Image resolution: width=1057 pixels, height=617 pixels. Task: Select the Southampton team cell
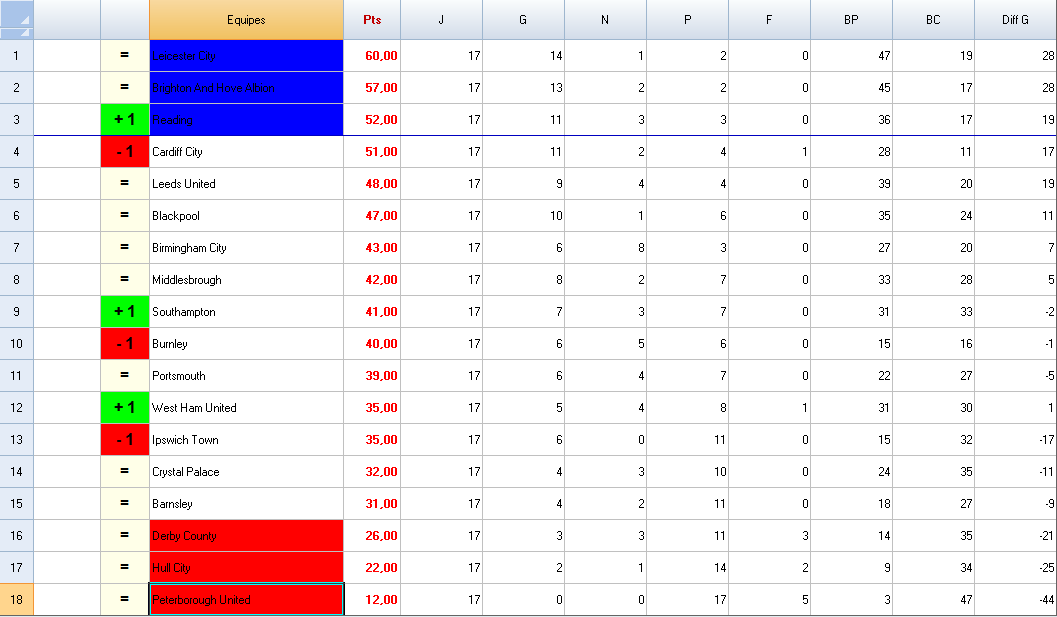(246, 312)
